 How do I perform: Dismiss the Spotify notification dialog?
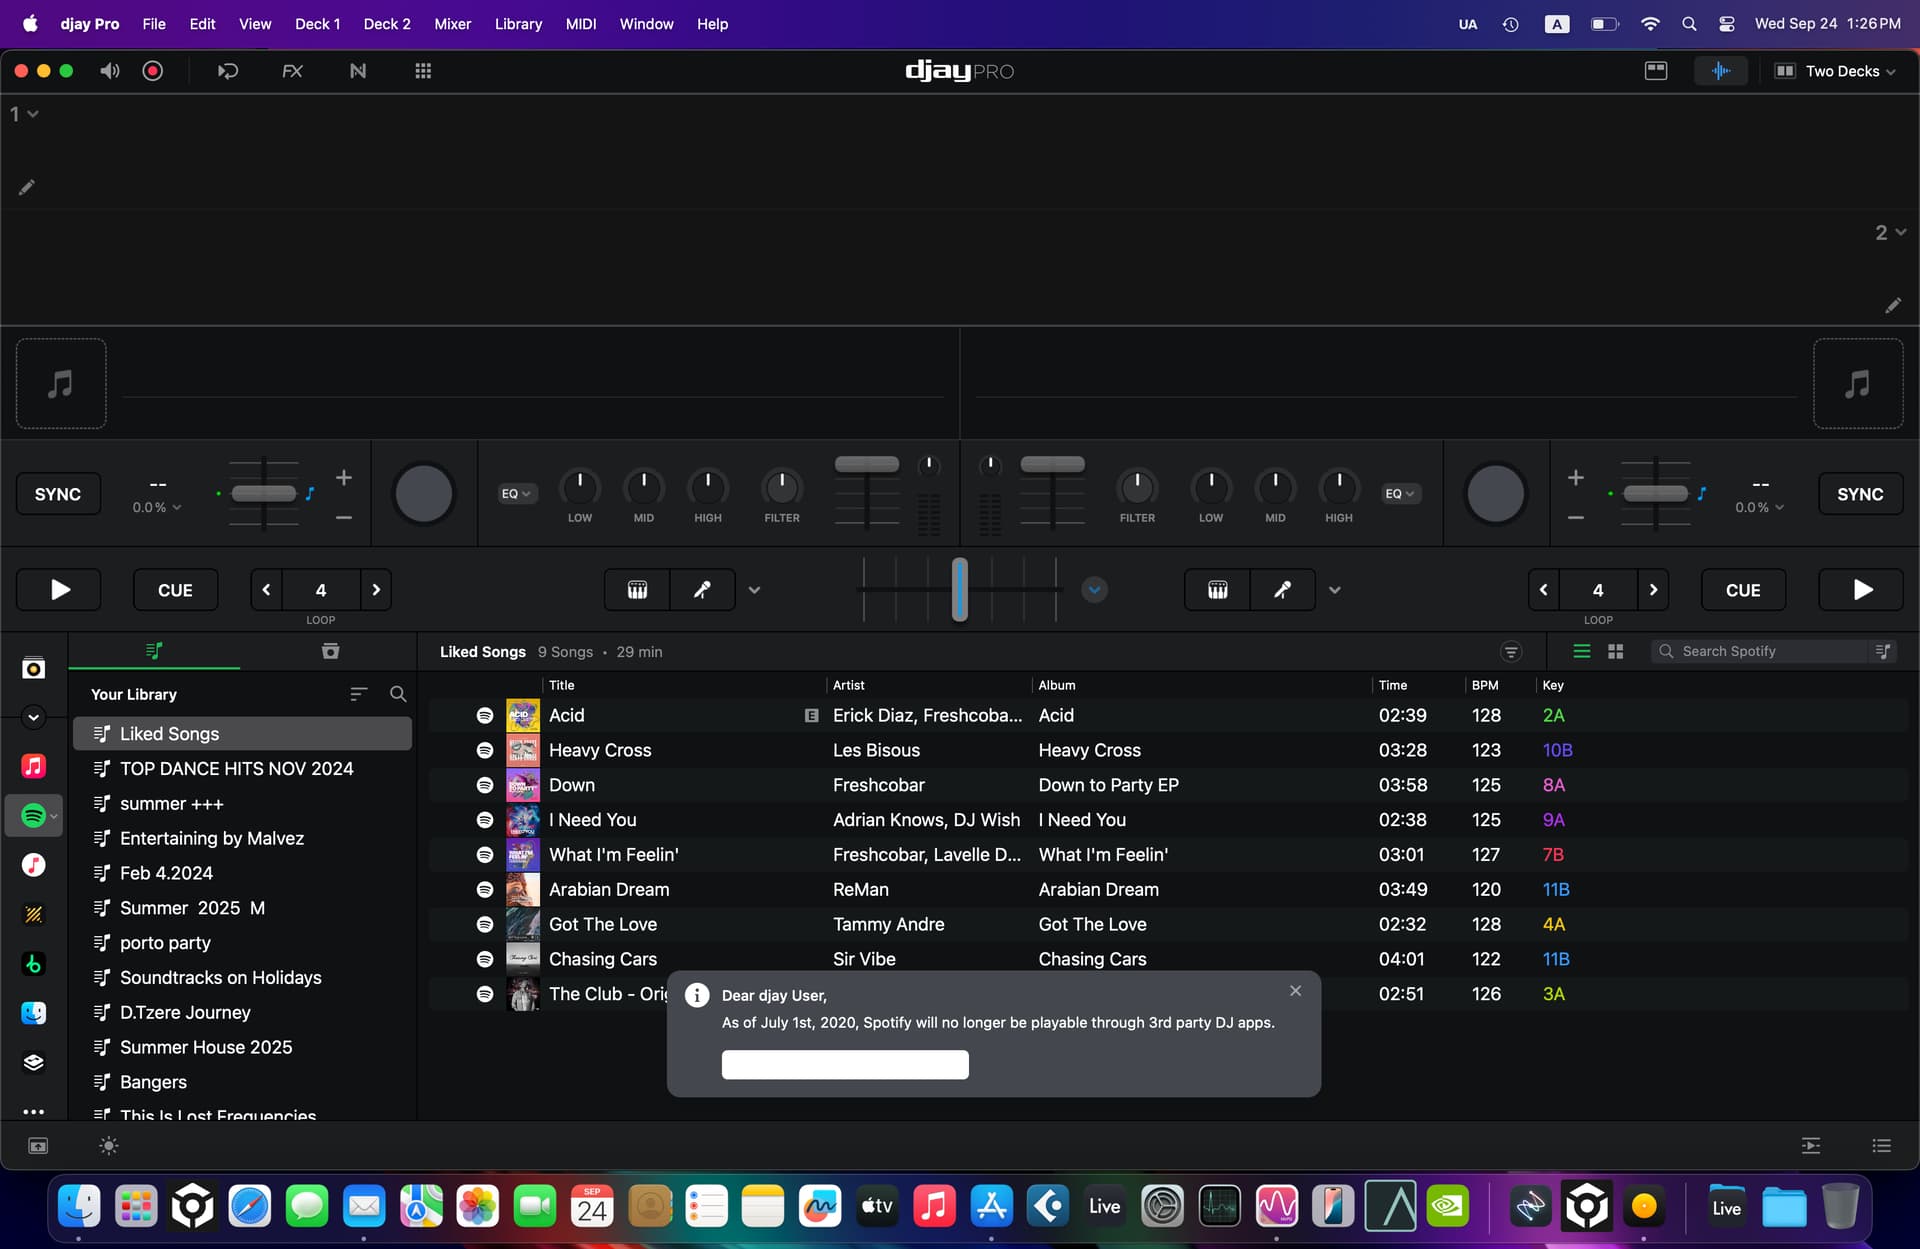click(x=1295, y=990)
